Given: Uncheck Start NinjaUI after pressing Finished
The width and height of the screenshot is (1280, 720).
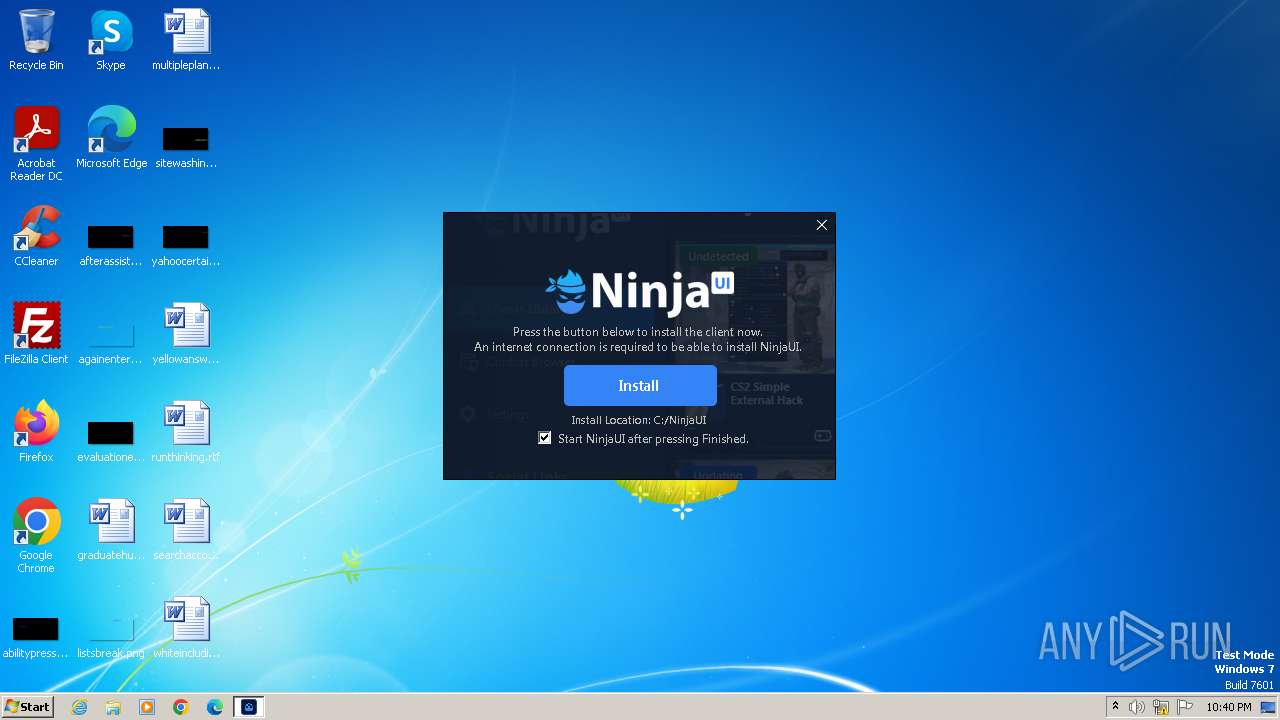Looking at the screenshot, I should click(x=545, y=438).
